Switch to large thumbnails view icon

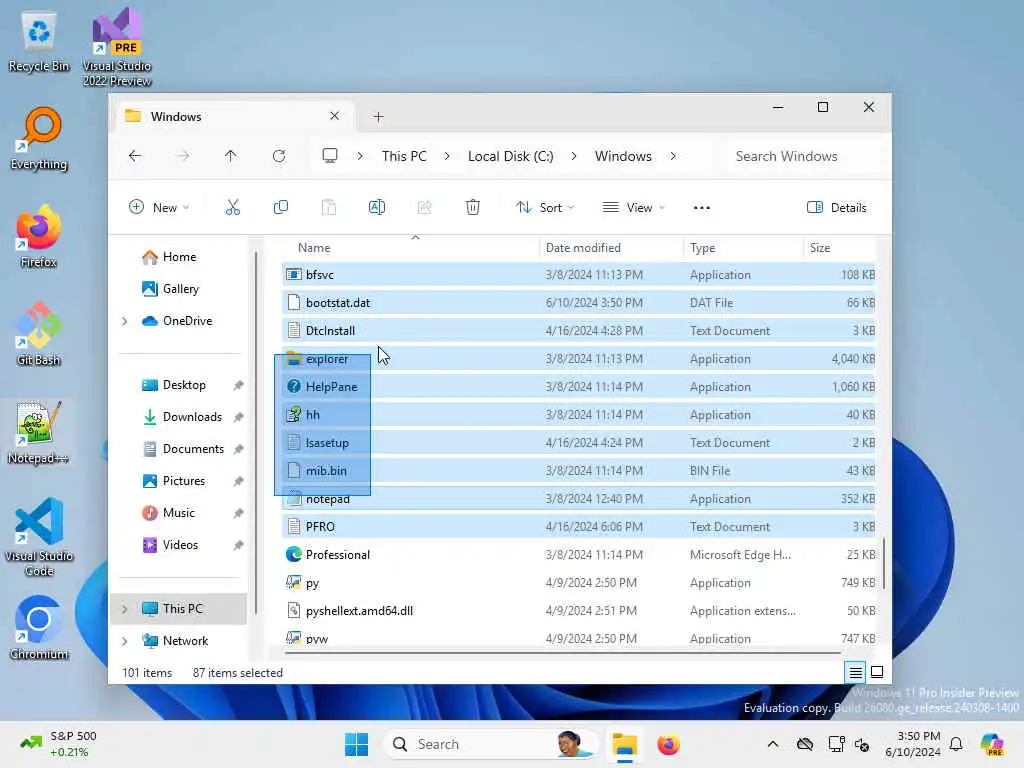[x=877, y=672]
